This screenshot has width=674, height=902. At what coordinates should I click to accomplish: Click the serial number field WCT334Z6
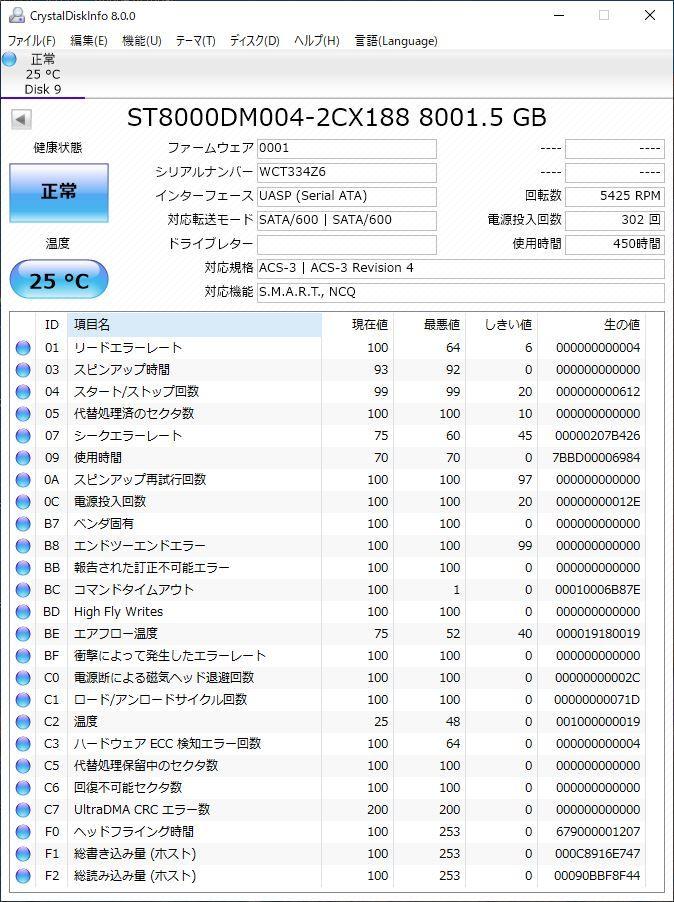tap(347, 173)
